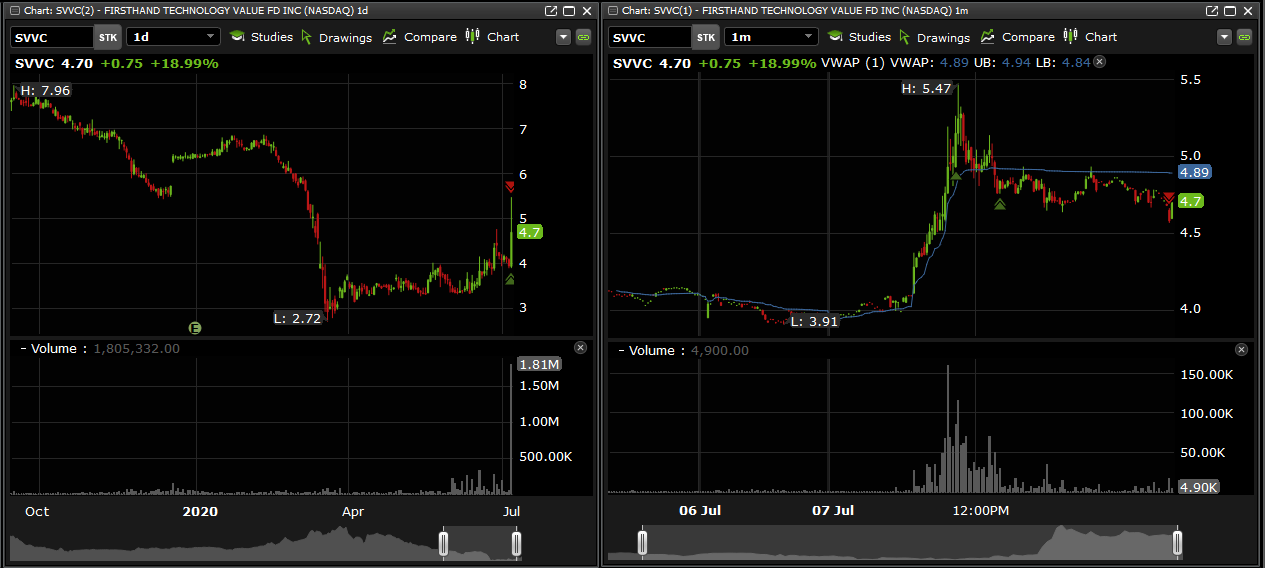Expand the 1m timeframe dropdown

(771, 37)
